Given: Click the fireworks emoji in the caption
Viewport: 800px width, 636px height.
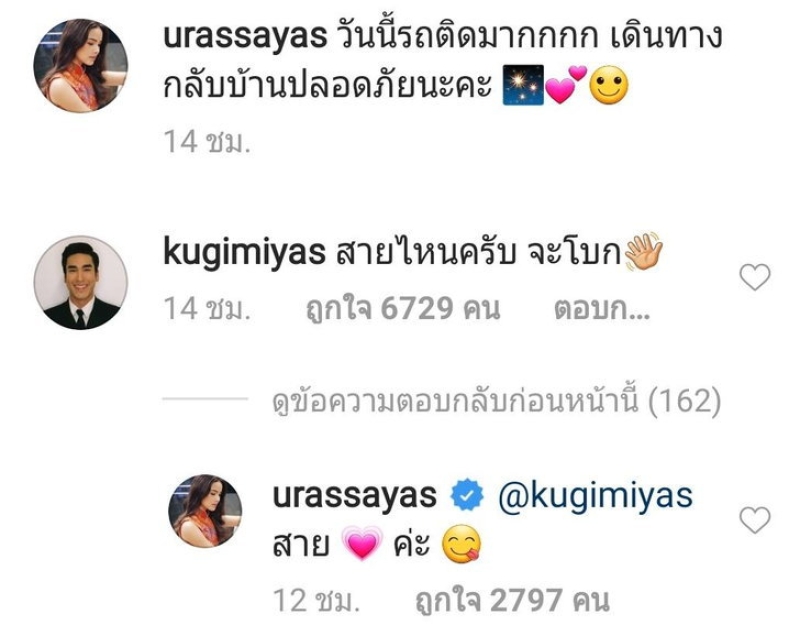Looking at the screenshot, I should [523, 85].
